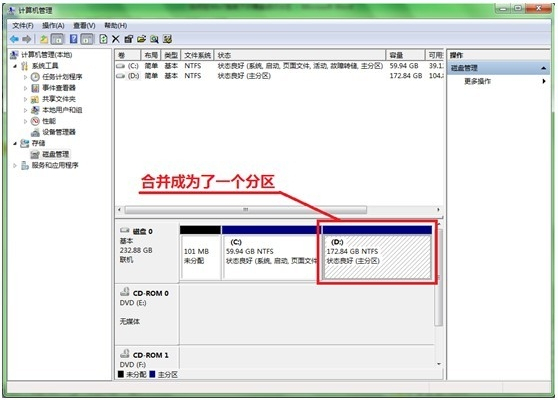Viewport: 558px width, 400px height.
Task: Click the Open folder icon in the toolbar
Action: pos(141,39)
